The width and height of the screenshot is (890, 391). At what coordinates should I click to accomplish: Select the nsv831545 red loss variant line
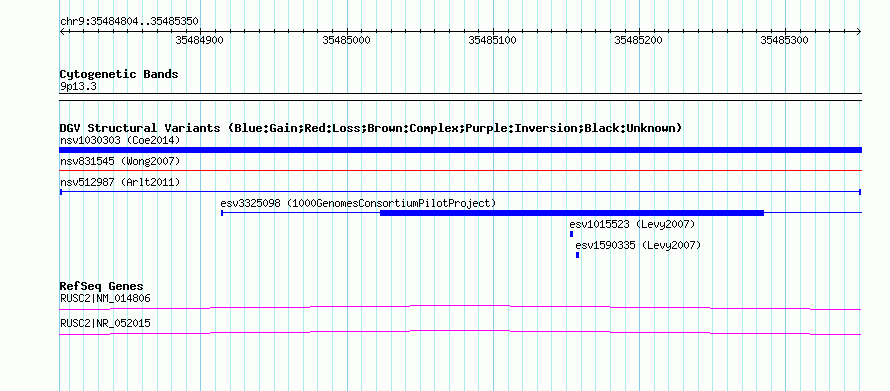[460, 170]
